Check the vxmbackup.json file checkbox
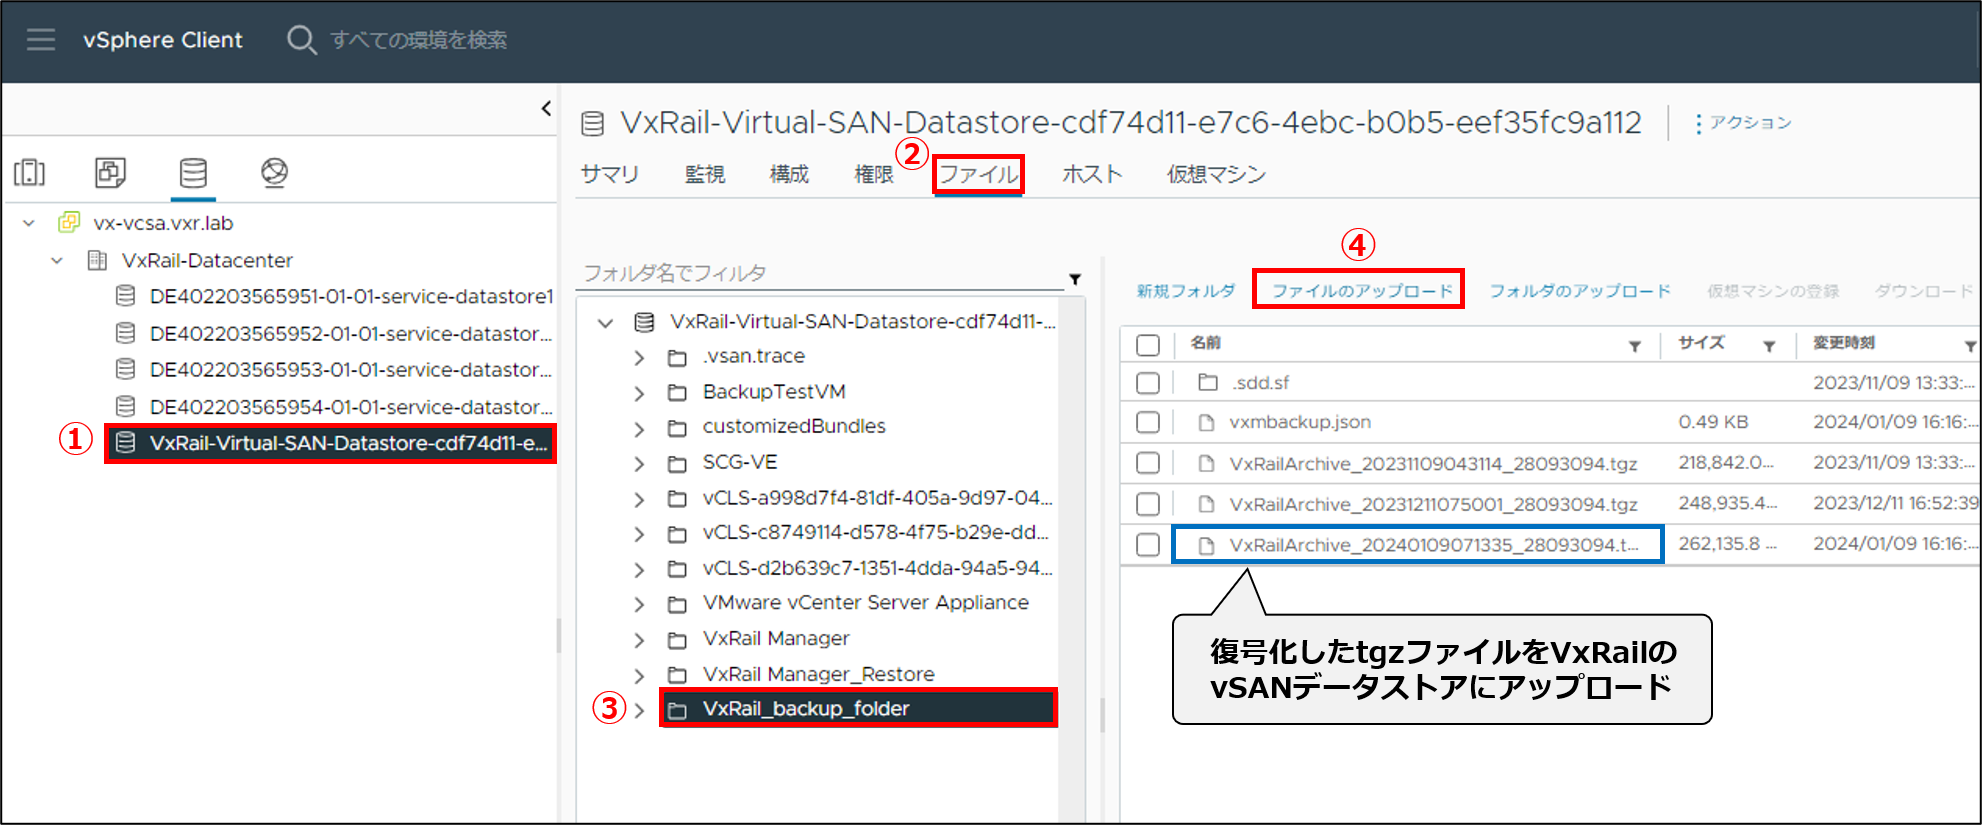 pos(1148,423)
